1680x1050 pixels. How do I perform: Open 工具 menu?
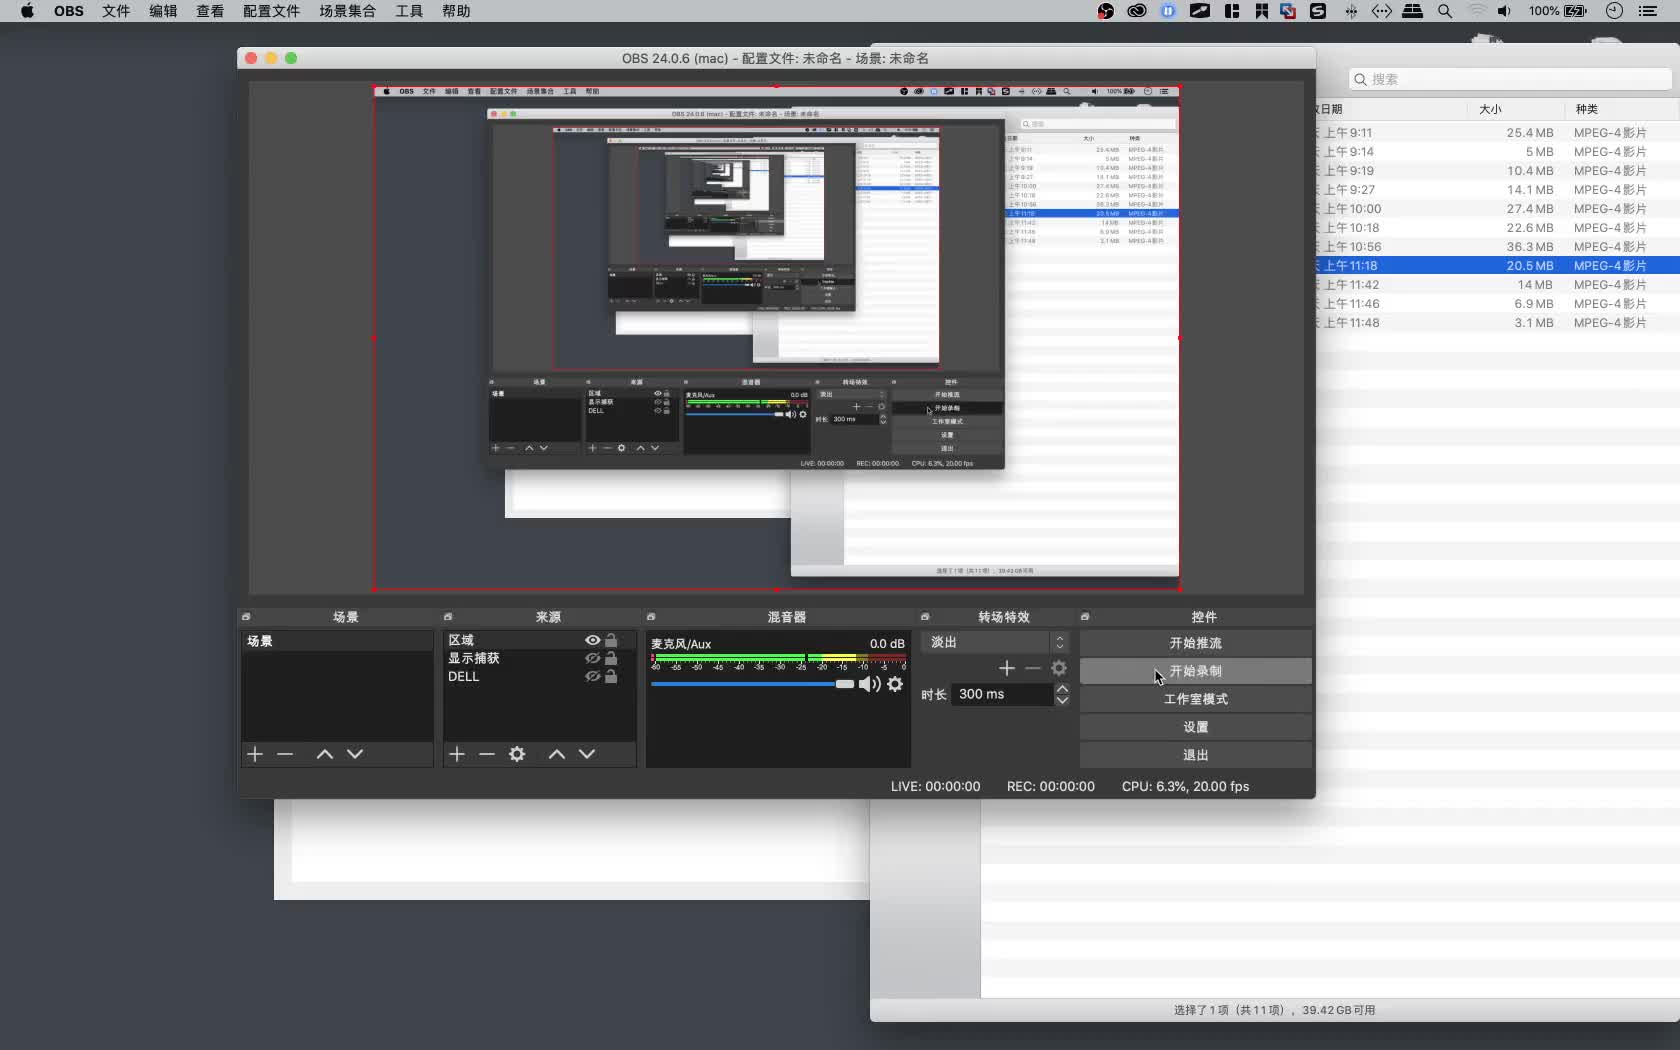[x=409, y=11]
